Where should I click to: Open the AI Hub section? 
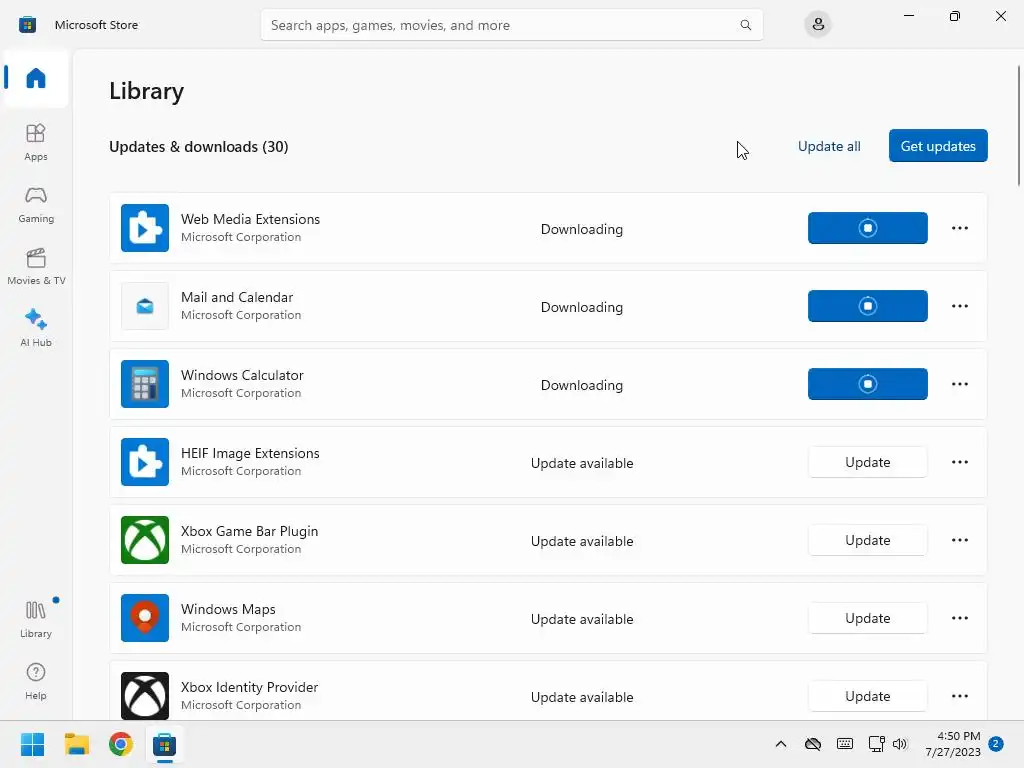36,328
